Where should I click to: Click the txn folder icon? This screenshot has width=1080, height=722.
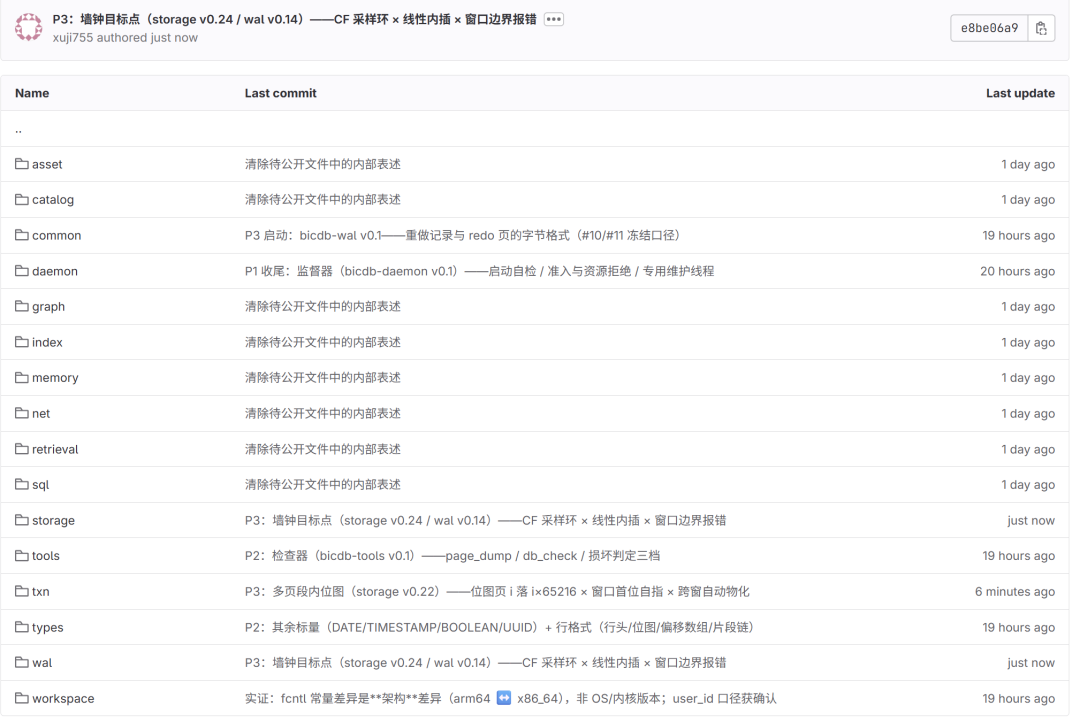click(21, 591)
